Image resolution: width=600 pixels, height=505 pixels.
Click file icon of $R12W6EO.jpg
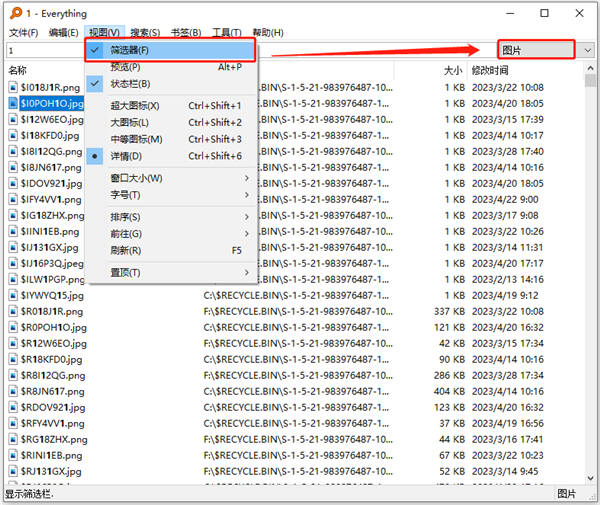[x=13, y=344]
